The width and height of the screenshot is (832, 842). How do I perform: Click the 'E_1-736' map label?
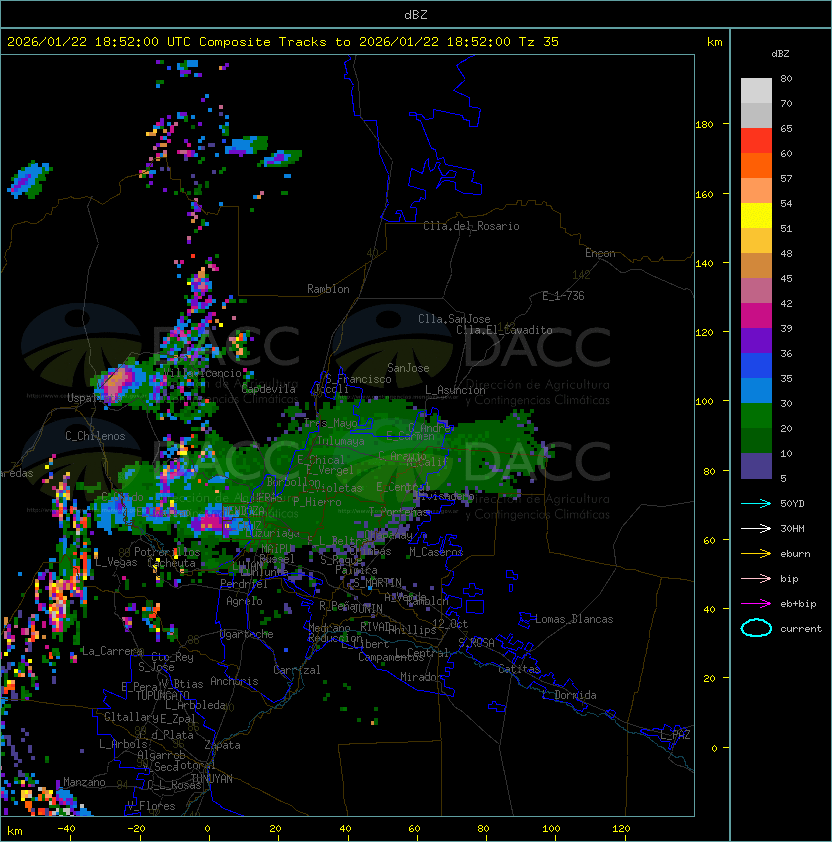pos(563,296)
